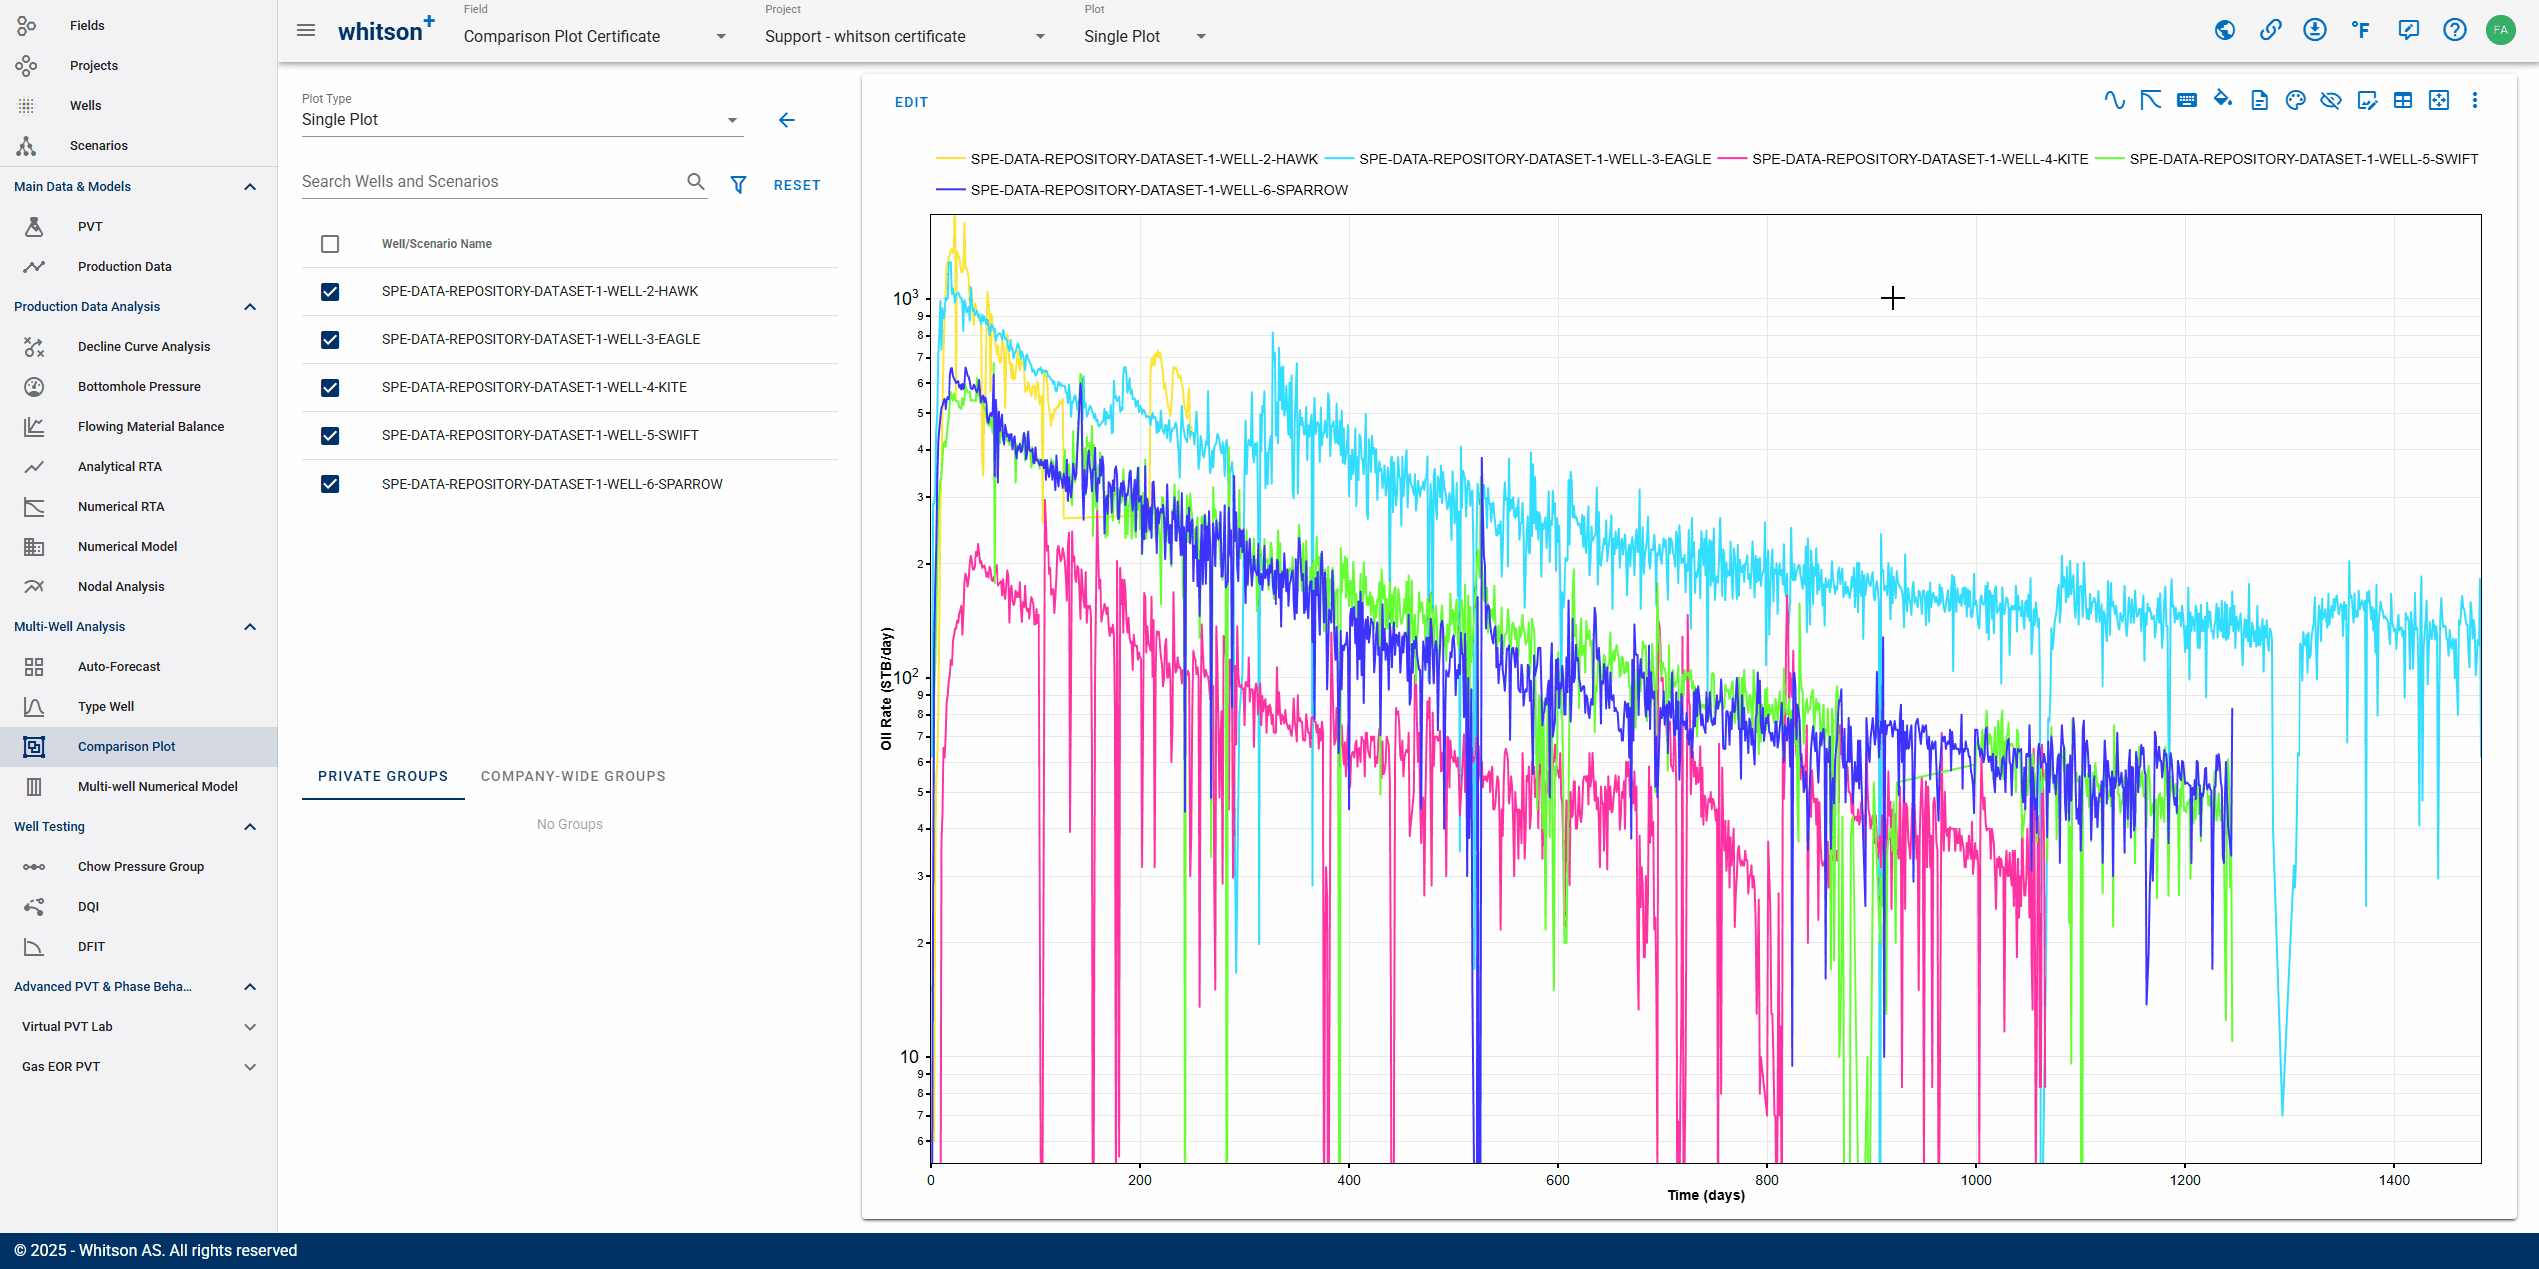This screenshot has height=1269, width=2539.
Task: Toggle the select-all header checkbox
Action: point(330,244)
